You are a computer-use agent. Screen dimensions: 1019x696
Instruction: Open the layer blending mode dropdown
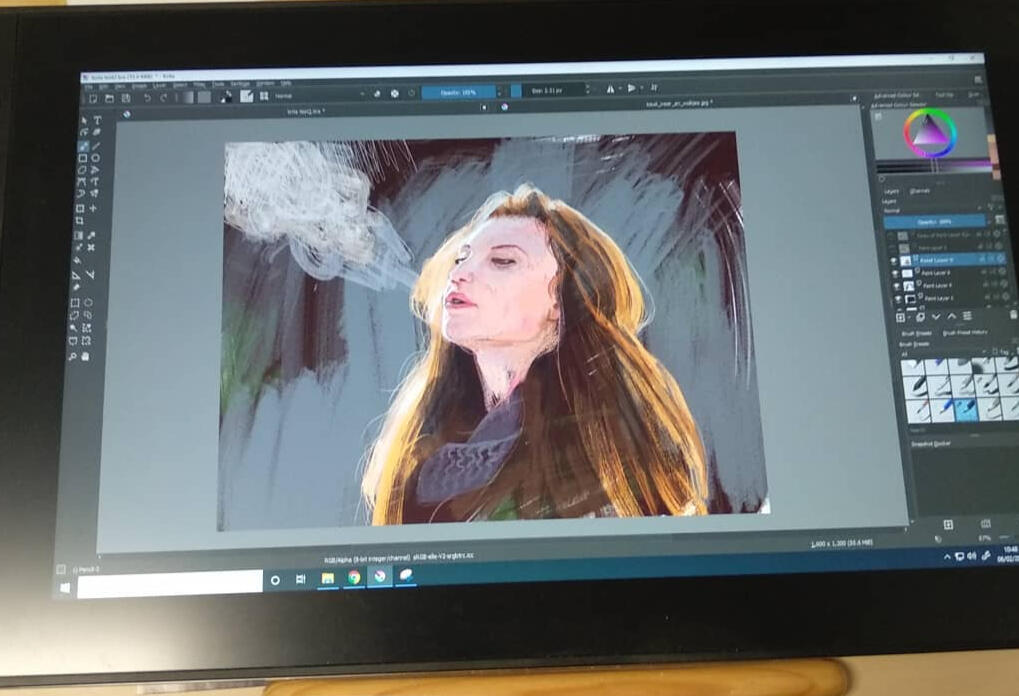[933, 211]
